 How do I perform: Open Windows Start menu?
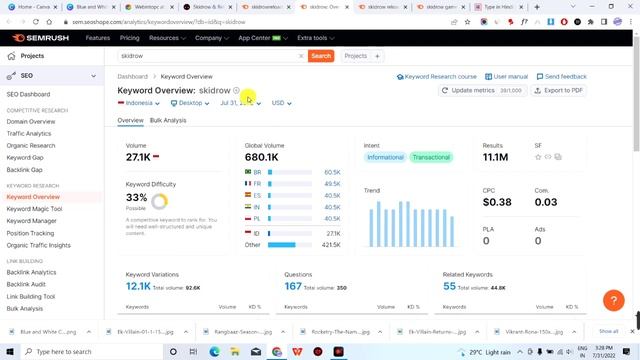(10, 351)
